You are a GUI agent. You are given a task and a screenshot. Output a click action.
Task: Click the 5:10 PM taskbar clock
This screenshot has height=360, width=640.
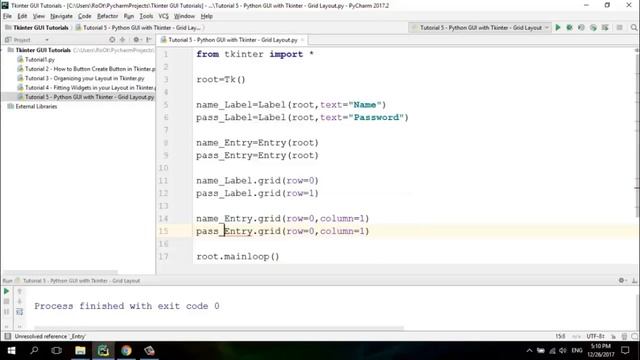pyautogui.click(x=601, y=351)
